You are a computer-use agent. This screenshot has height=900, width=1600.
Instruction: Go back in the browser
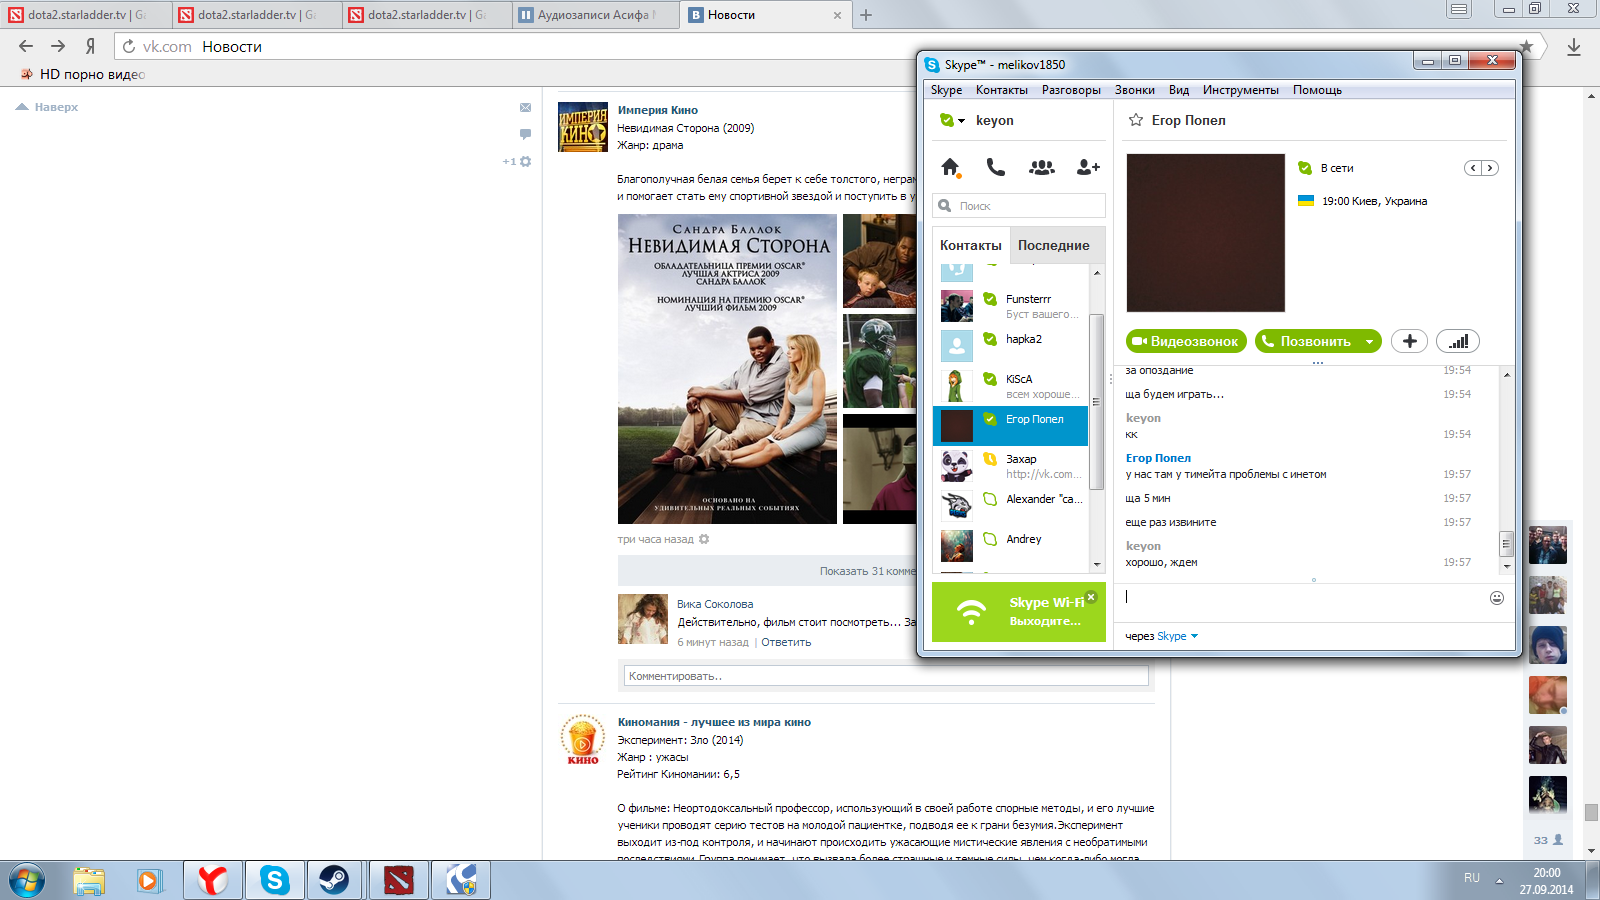tap(26, 46)
